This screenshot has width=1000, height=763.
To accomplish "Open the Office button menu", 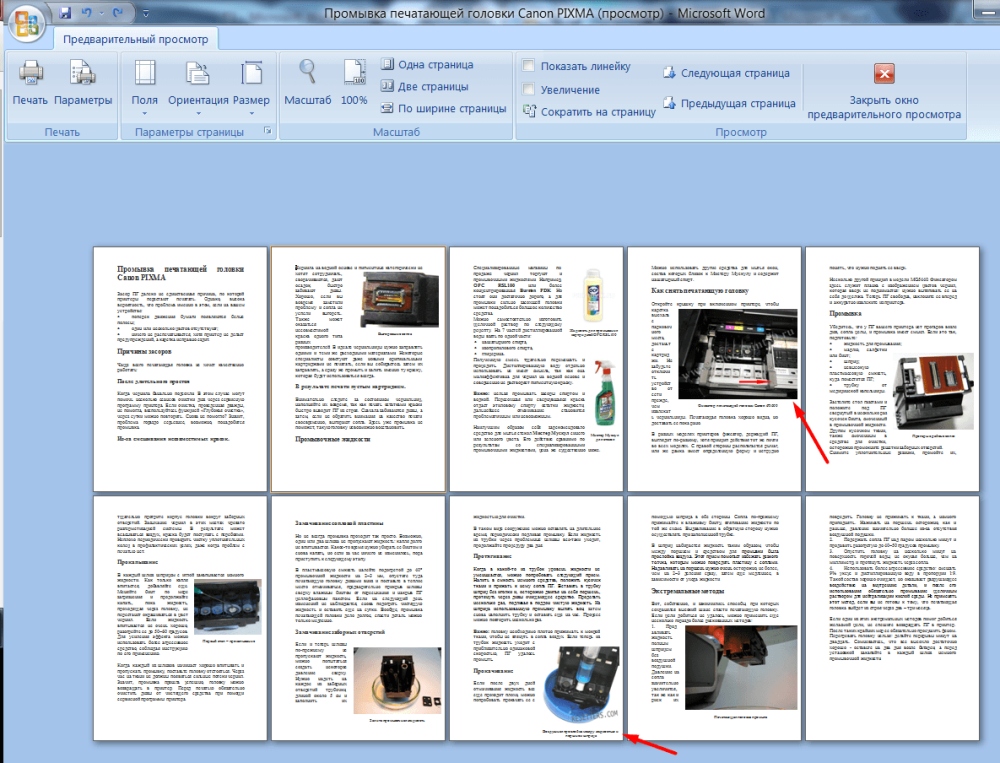I will (26, 22).
